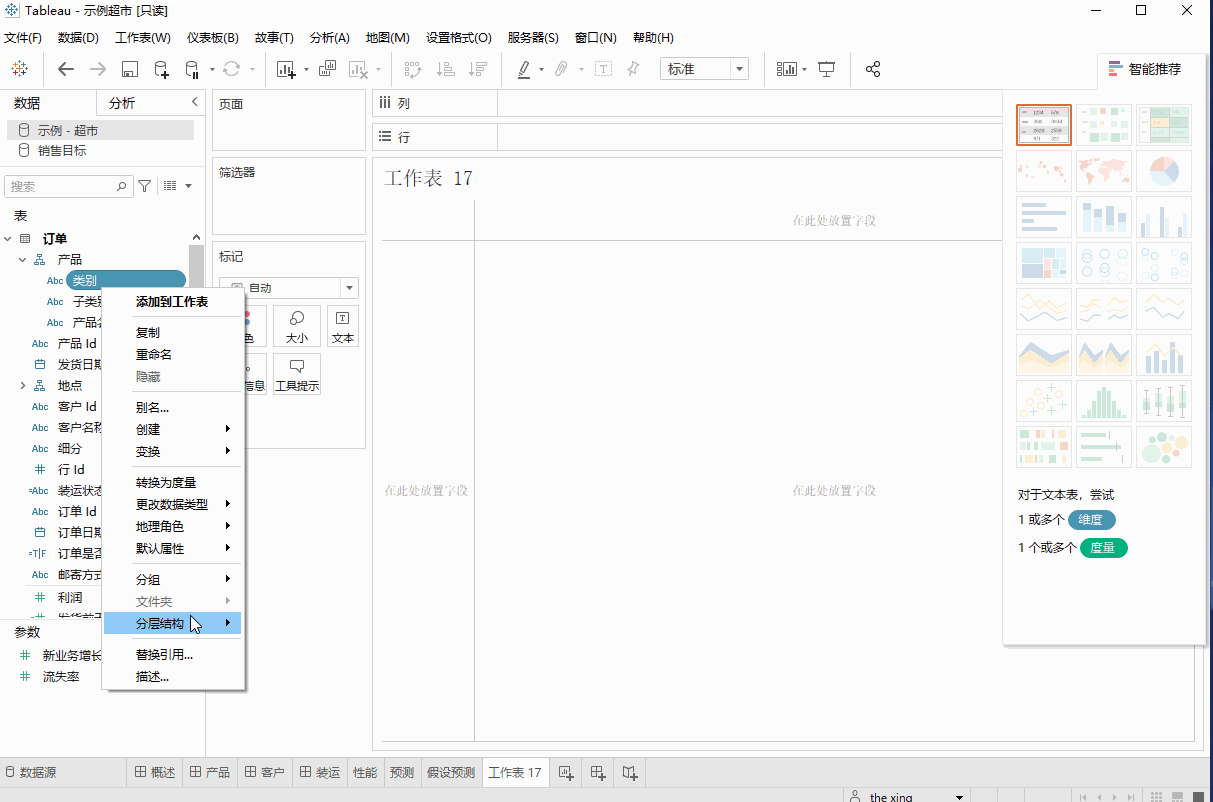Click the undo back arrow icon

pyautogui.click(x=66, y=69)
